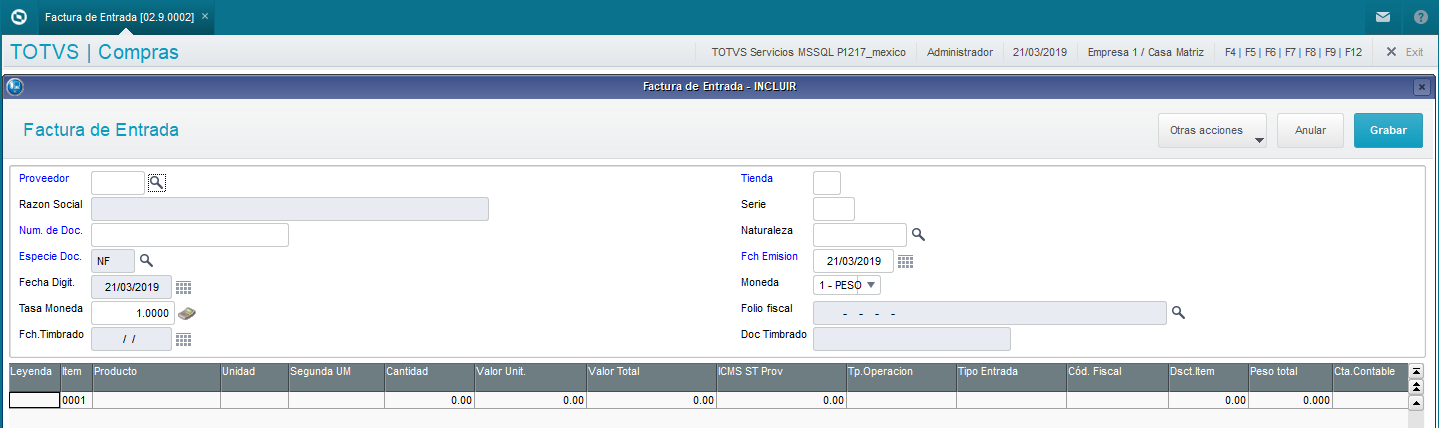Open help question mark icon
Screen dimensions: 1439x428
pos(1420,17)
